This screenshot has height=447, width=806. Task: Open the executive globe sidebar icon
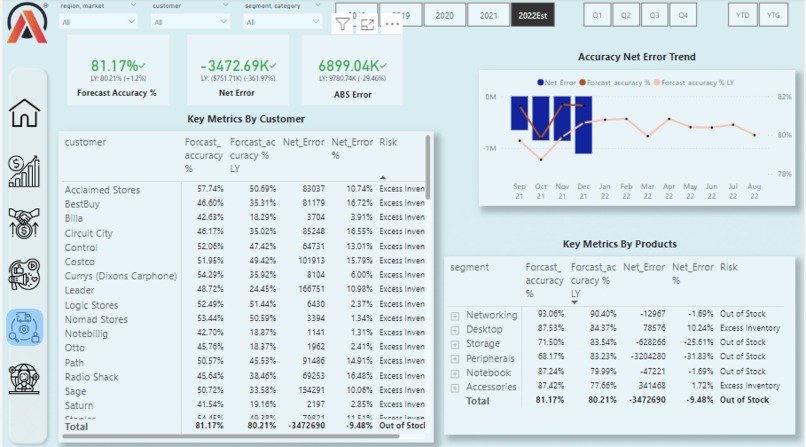tap(24, 379)
